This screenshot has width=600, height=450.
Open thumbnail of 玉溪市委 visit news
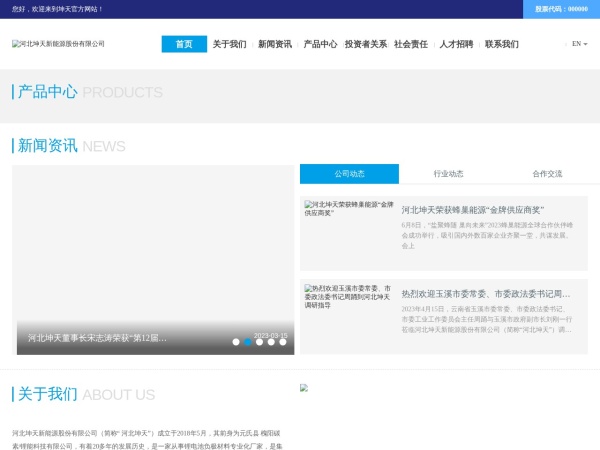[347, 297]
